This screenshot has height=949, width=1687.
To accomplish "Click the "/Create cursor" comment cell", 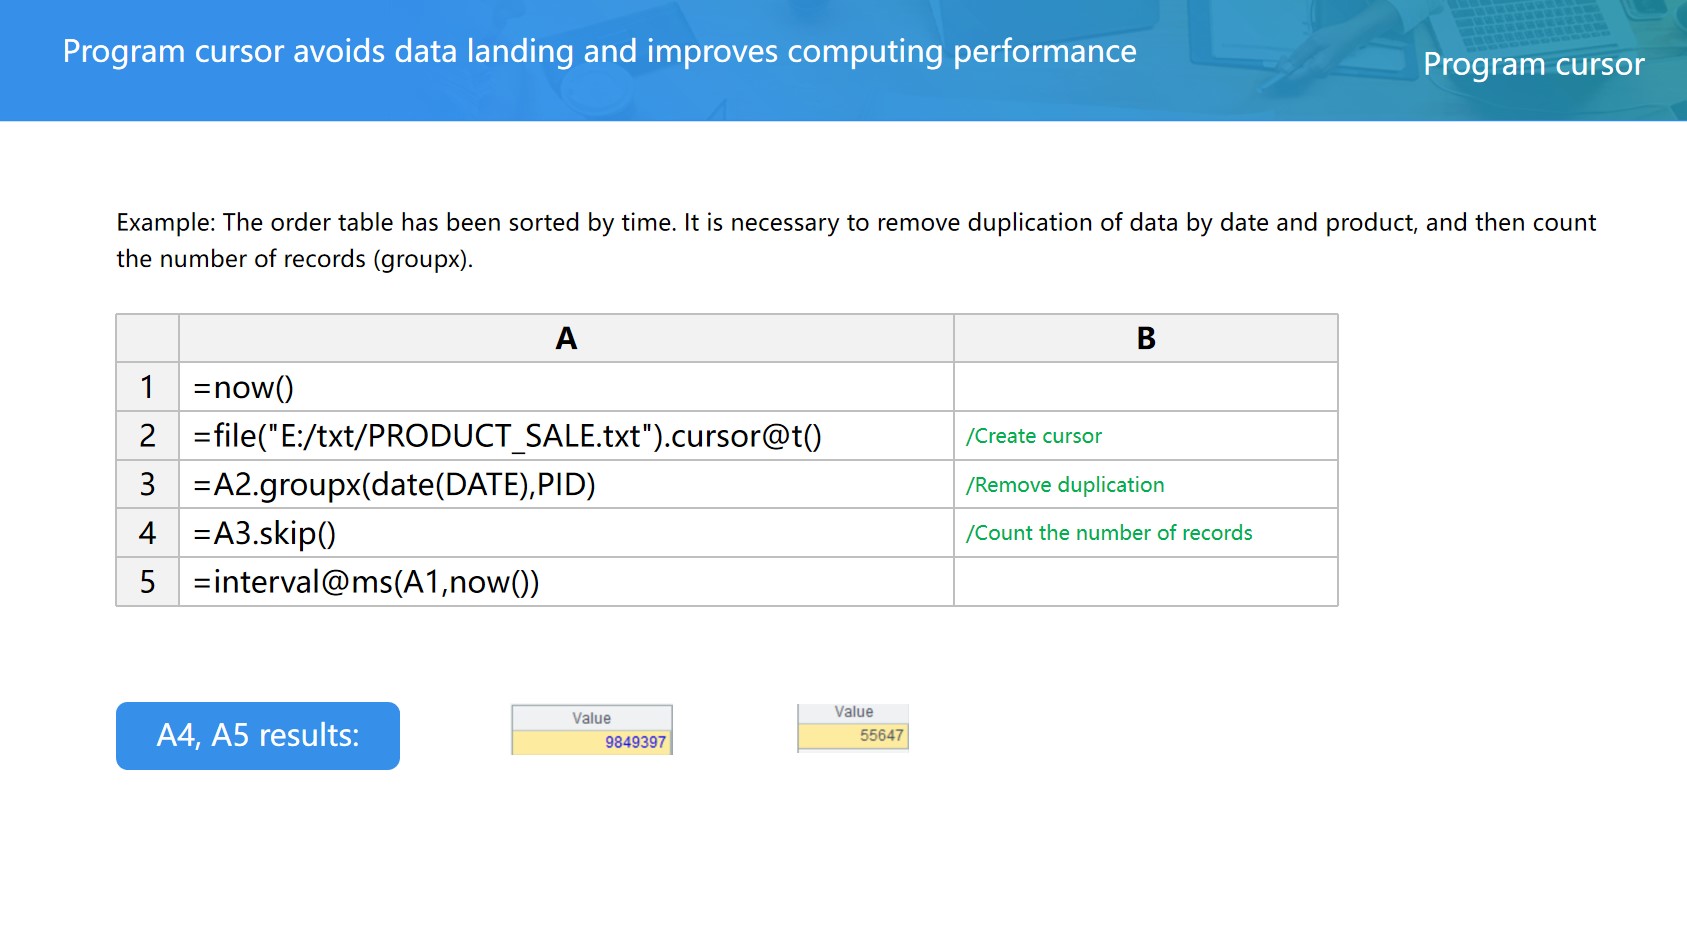I will pyautogui.click(x=1145, y=436).
